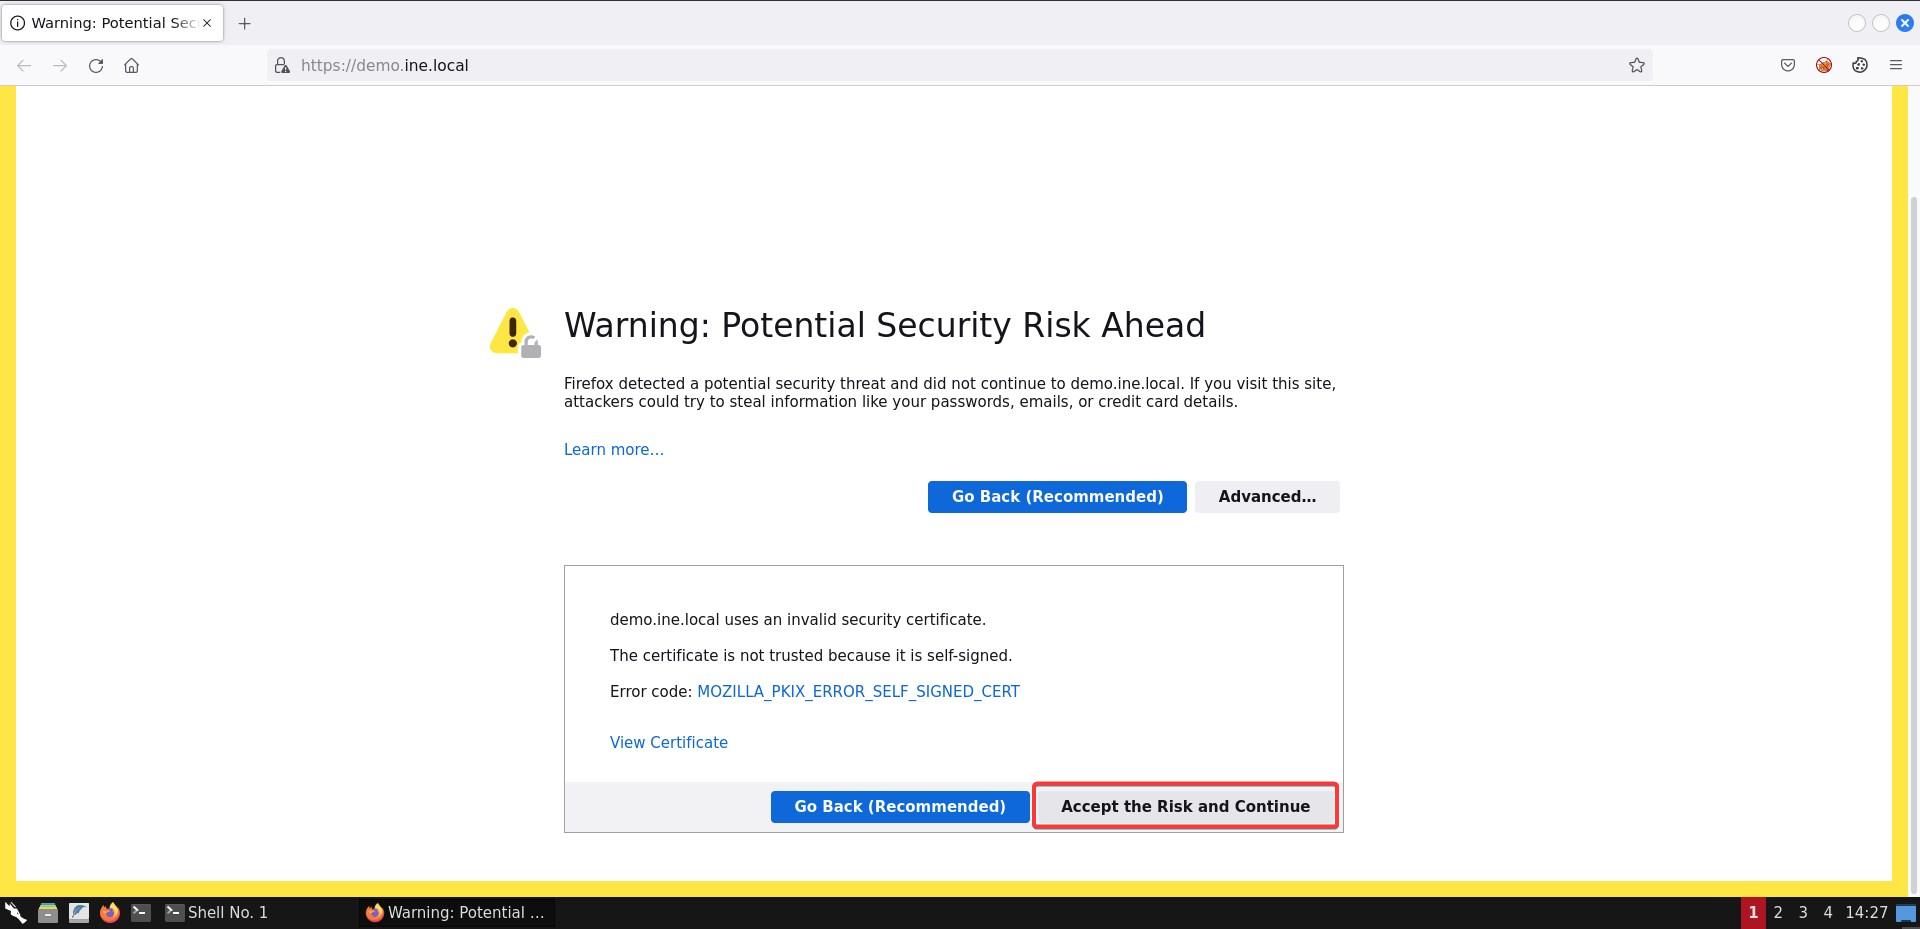The image size is (1920, 929).
Task: Click the connection security lock icon
Action: tap(283, 65)
